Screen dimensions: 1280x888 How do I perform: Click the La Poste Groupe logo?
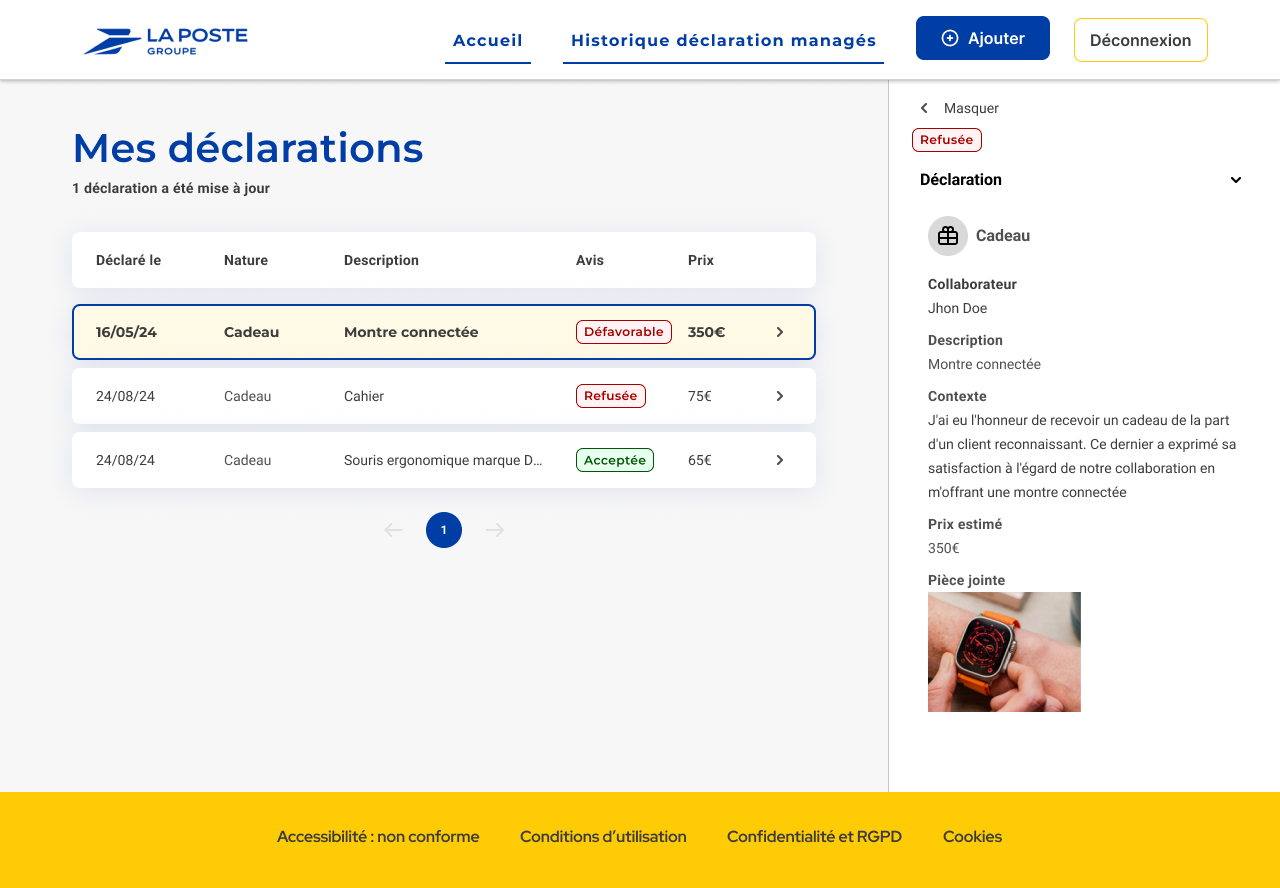click(x=165, y=41)
